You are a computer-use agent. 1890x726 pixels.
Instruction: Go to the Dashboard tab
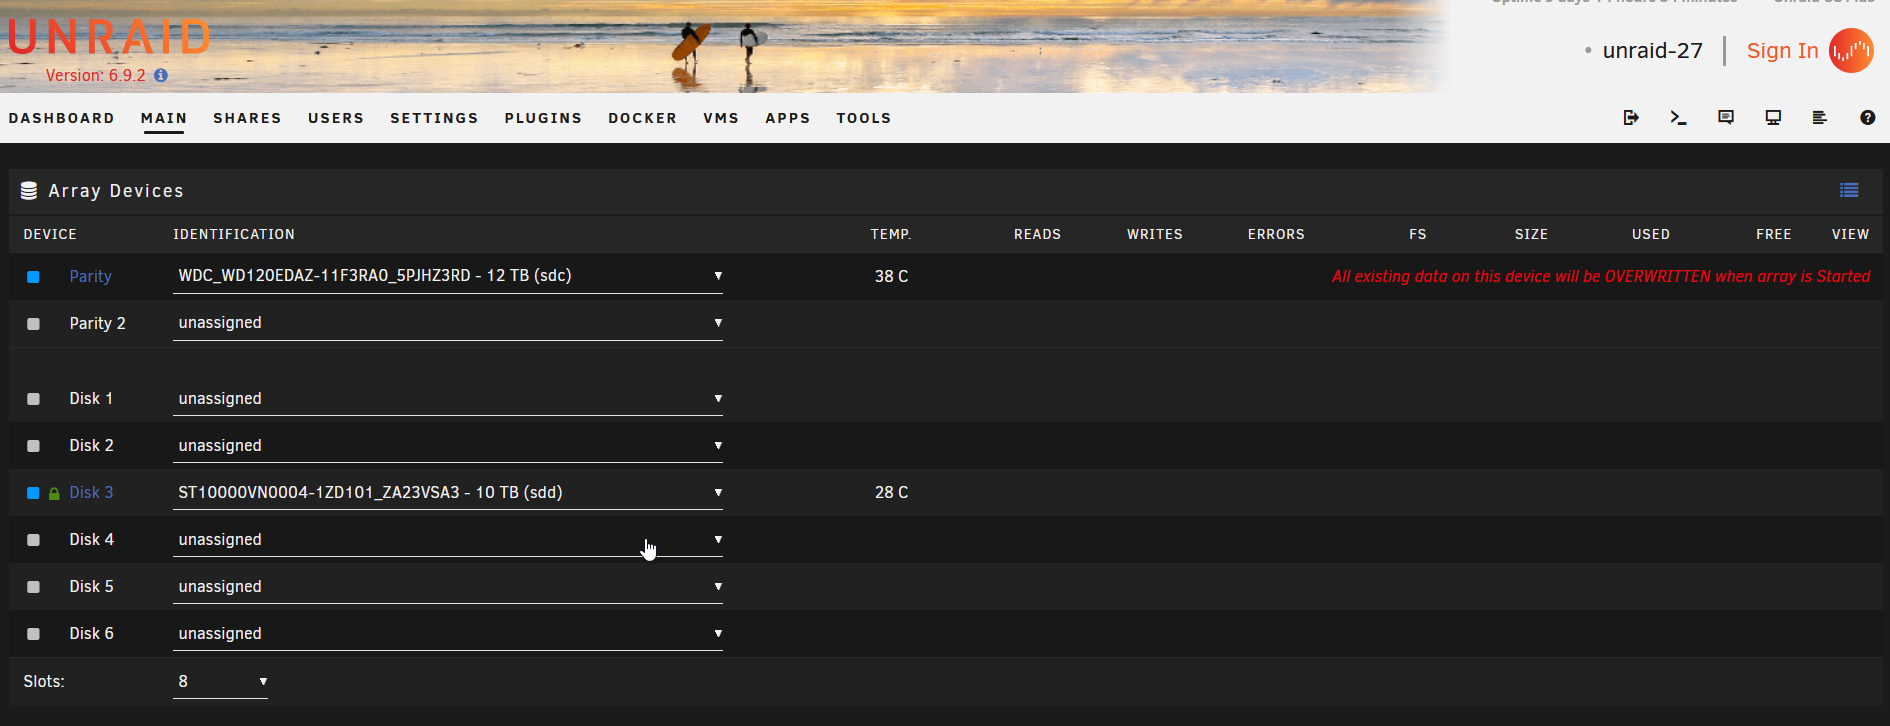61,118
